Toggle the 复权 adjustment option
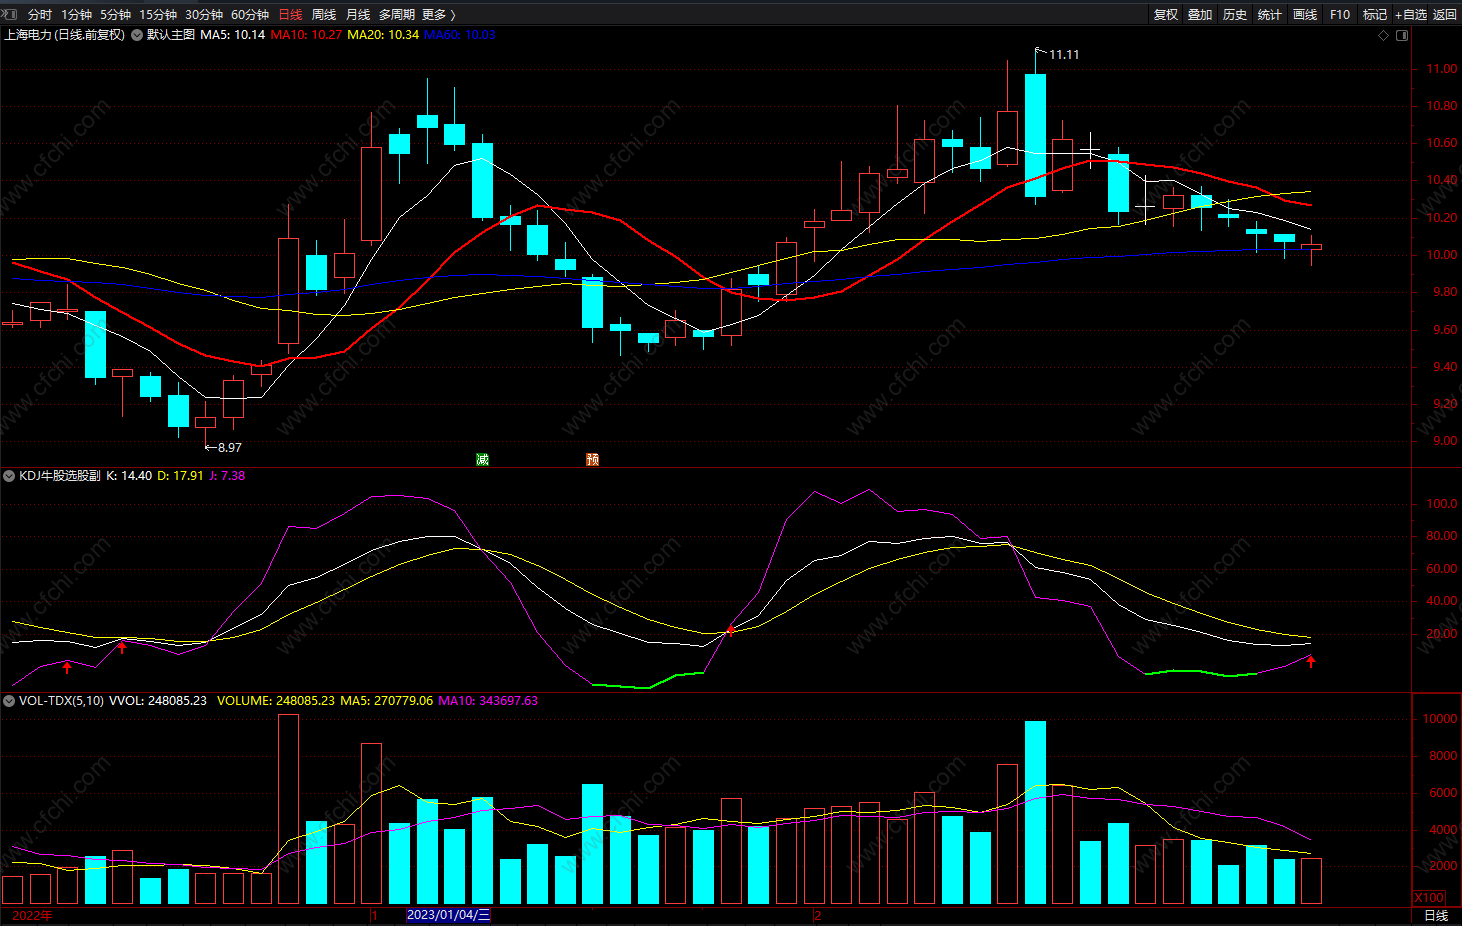Image resolution: width=1462 pixels, height=926 pixels. point(1165,15)
